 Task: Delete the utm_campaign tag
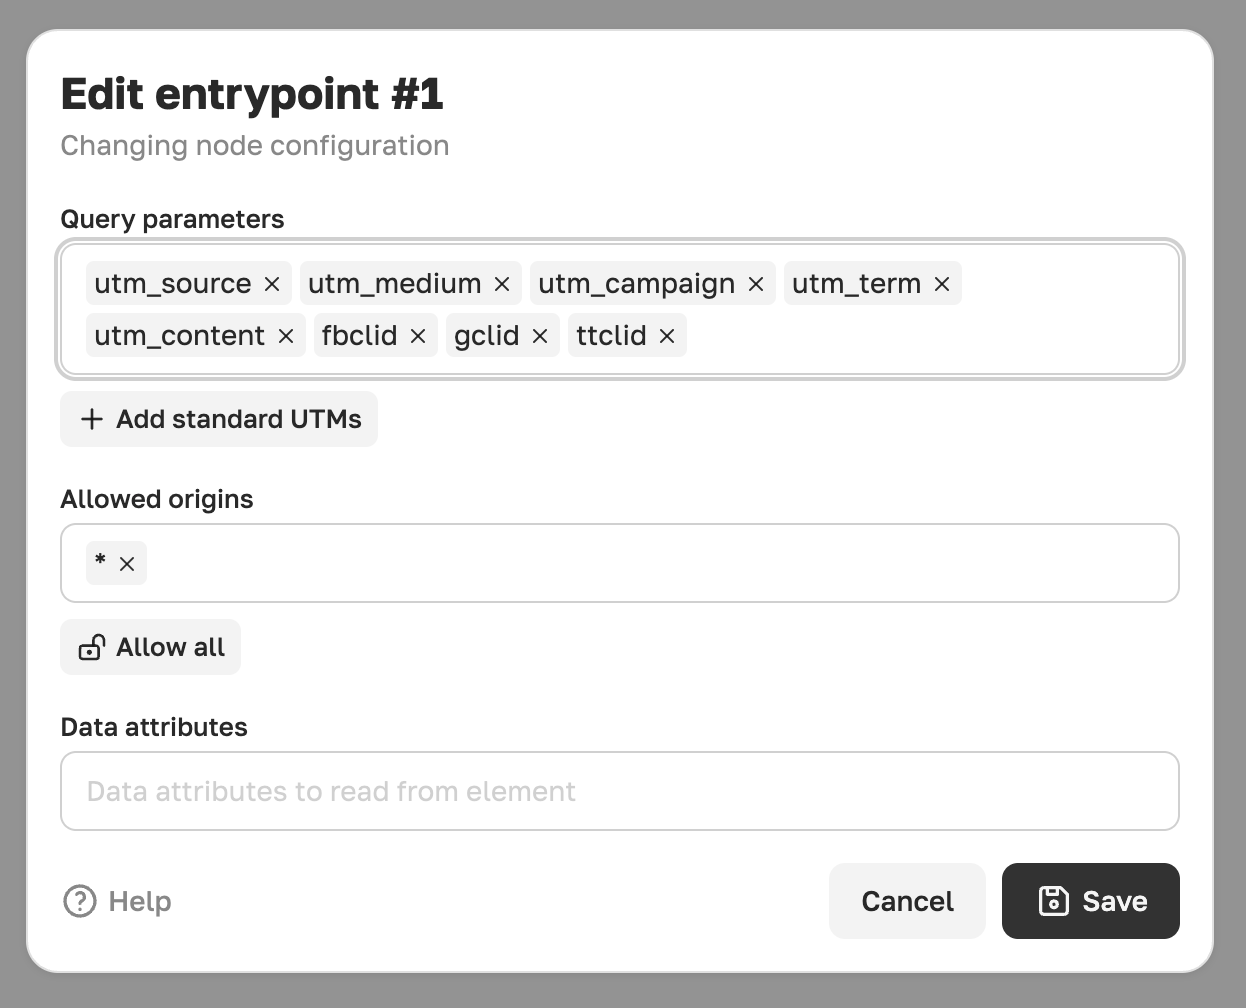tap(756, 284)
